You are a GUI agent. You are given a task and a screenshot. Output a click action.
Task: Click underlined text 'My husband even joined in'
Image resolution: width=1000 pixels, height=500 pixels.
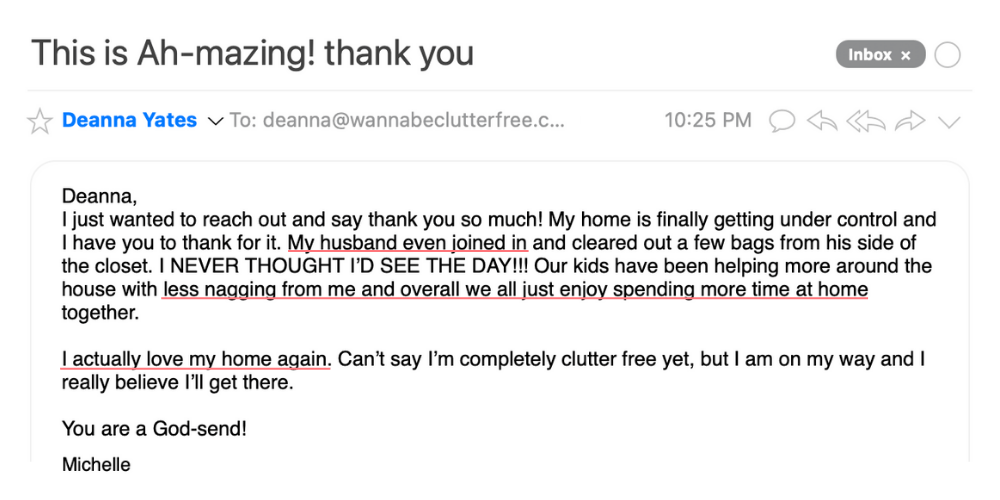coord(408,242)
